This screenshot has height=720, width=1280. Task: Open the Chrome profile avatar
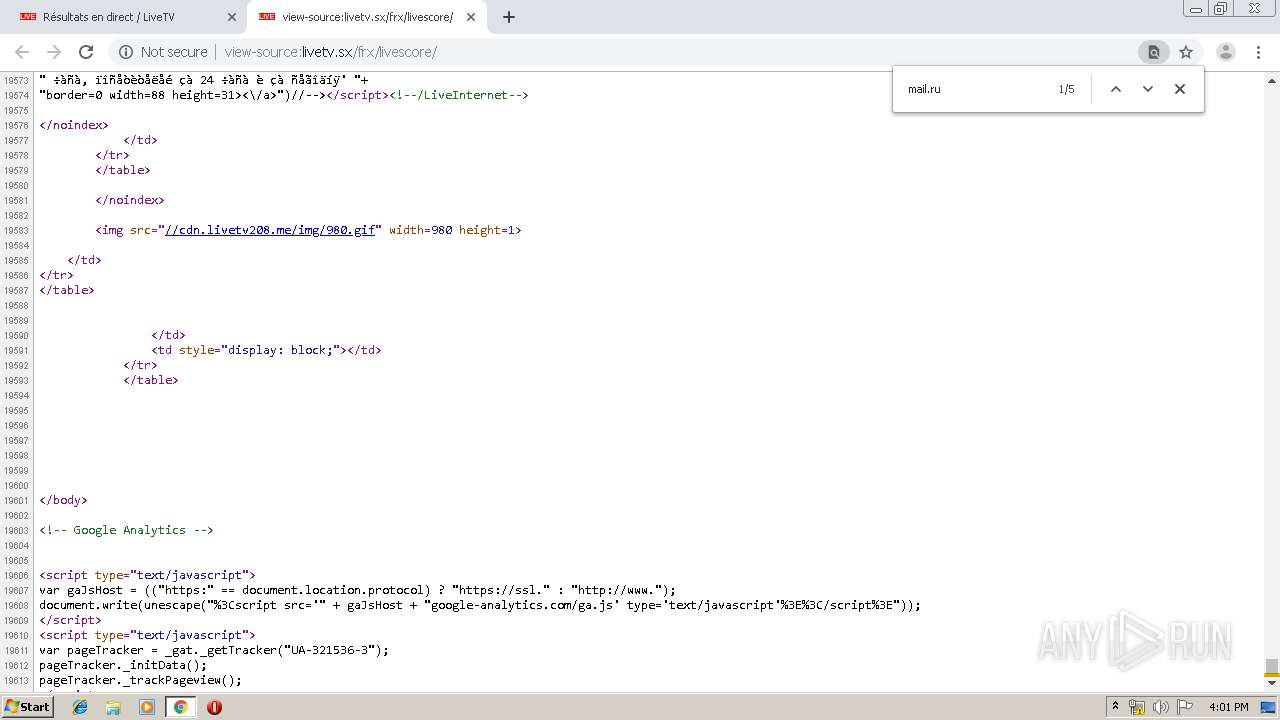1226,52
